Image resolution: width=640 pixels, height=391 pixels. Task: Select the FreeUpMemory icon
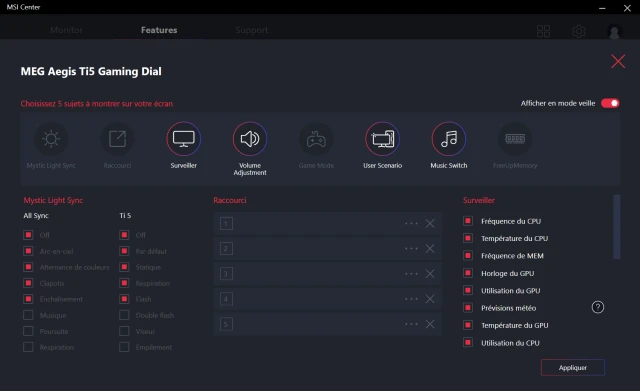pos(515,139)
